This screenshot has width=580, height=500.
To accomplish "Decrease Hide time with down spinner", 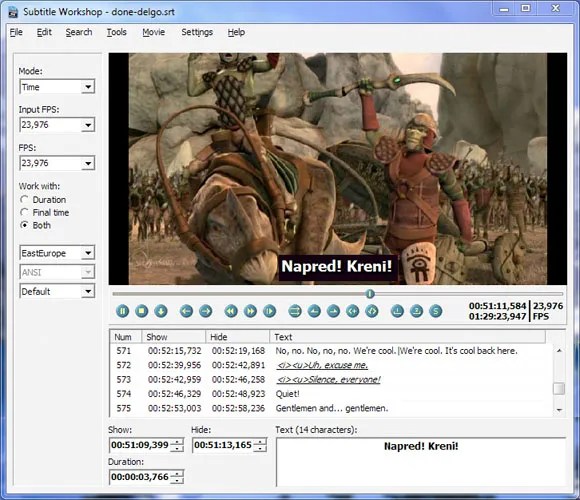I will click(x=260, y=448).
